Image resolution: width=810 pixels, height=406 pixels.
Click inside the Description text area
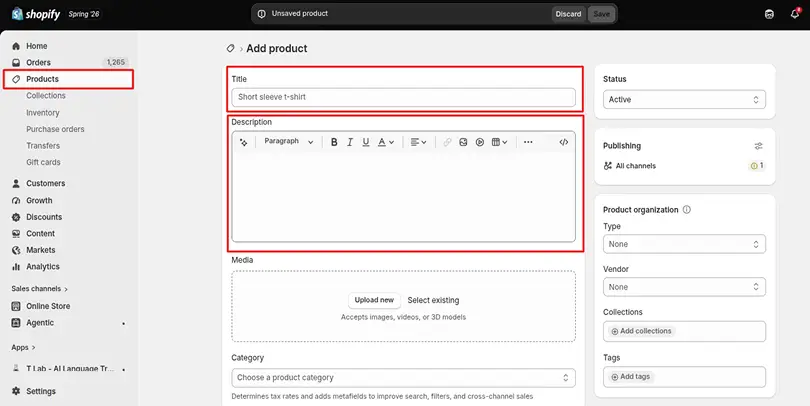tap(403, 196)
